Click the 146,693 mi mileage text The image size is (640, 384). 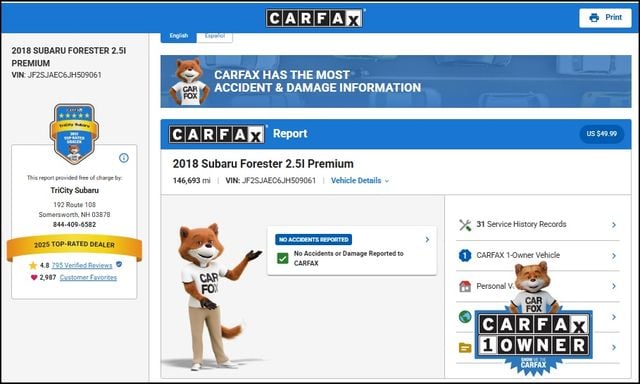[191, 180]
